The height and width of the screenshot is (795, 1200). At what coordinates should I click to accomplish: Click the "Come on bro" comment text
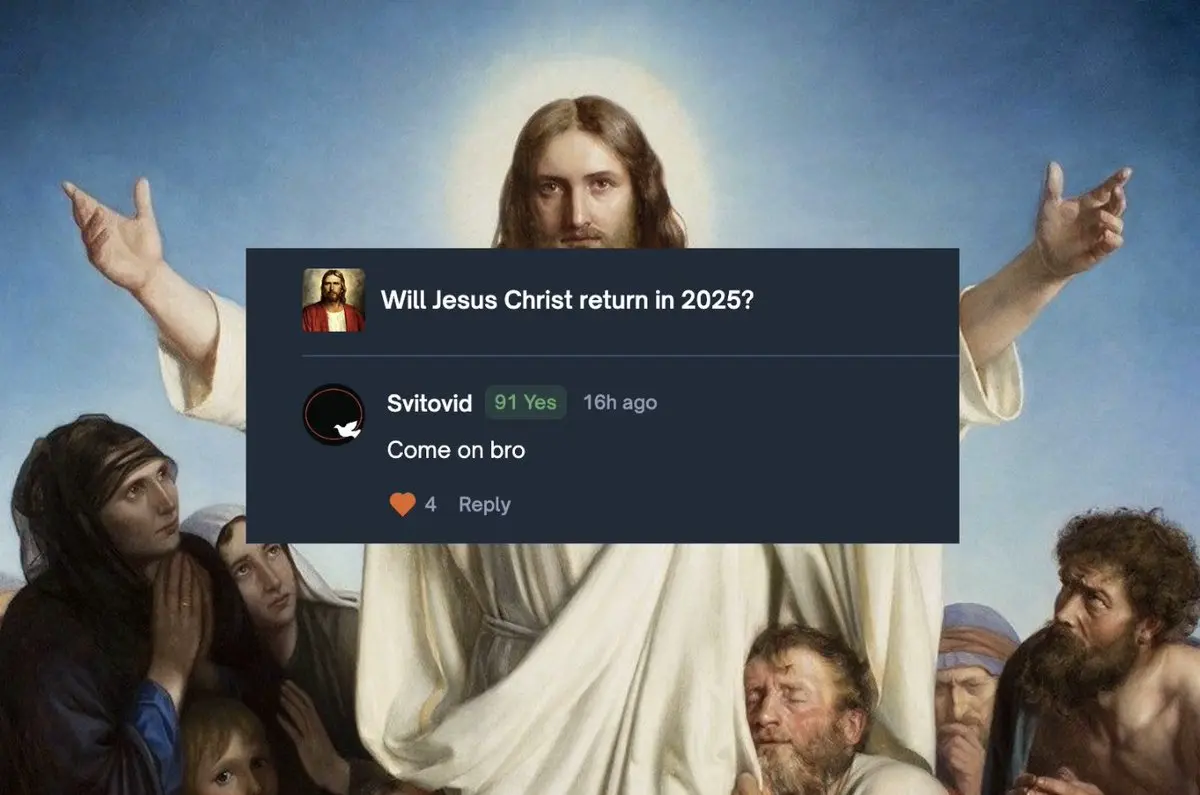pos(456,450)
